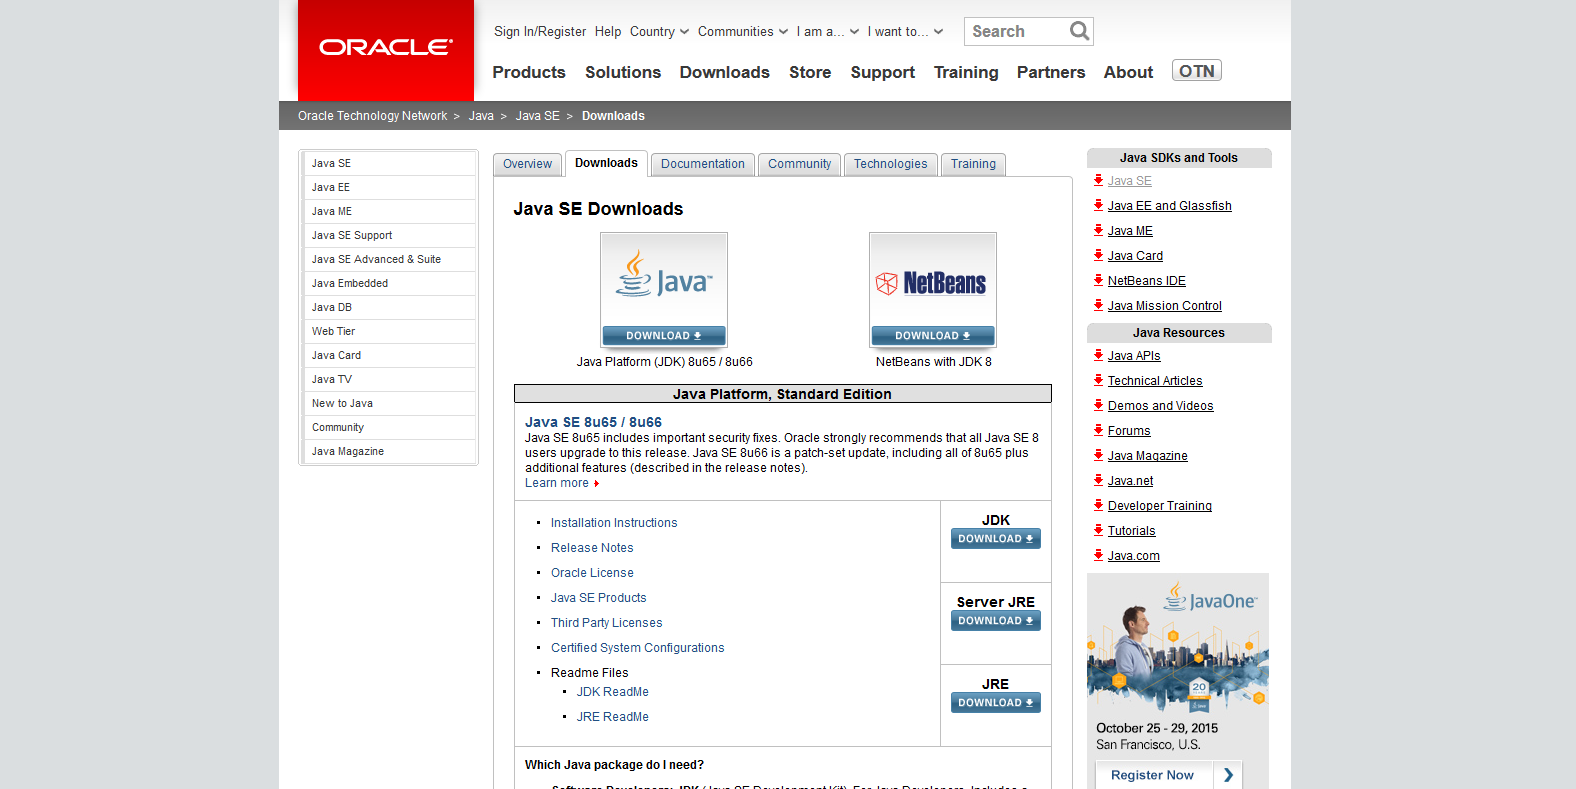Open the Downloads main menu
This screenshot has height=789, width=1576.
[725, 72]
